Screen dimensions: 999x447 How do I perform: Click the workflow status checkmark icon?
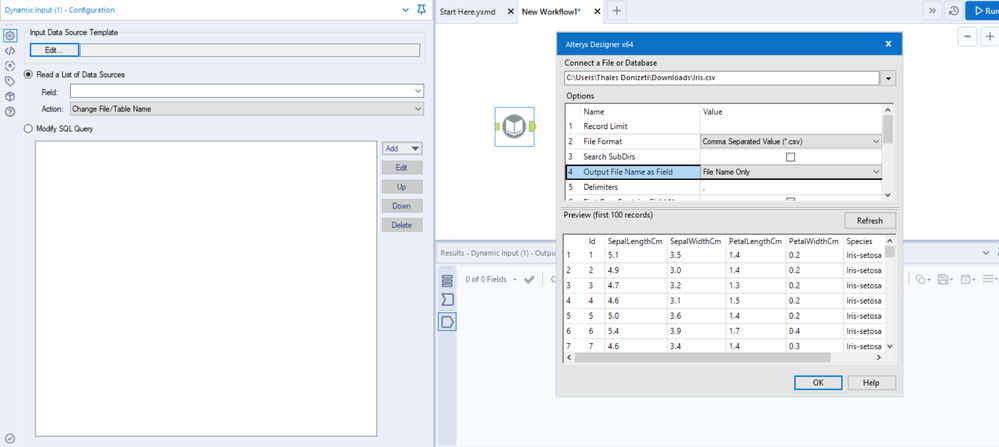tap(10, 438)
